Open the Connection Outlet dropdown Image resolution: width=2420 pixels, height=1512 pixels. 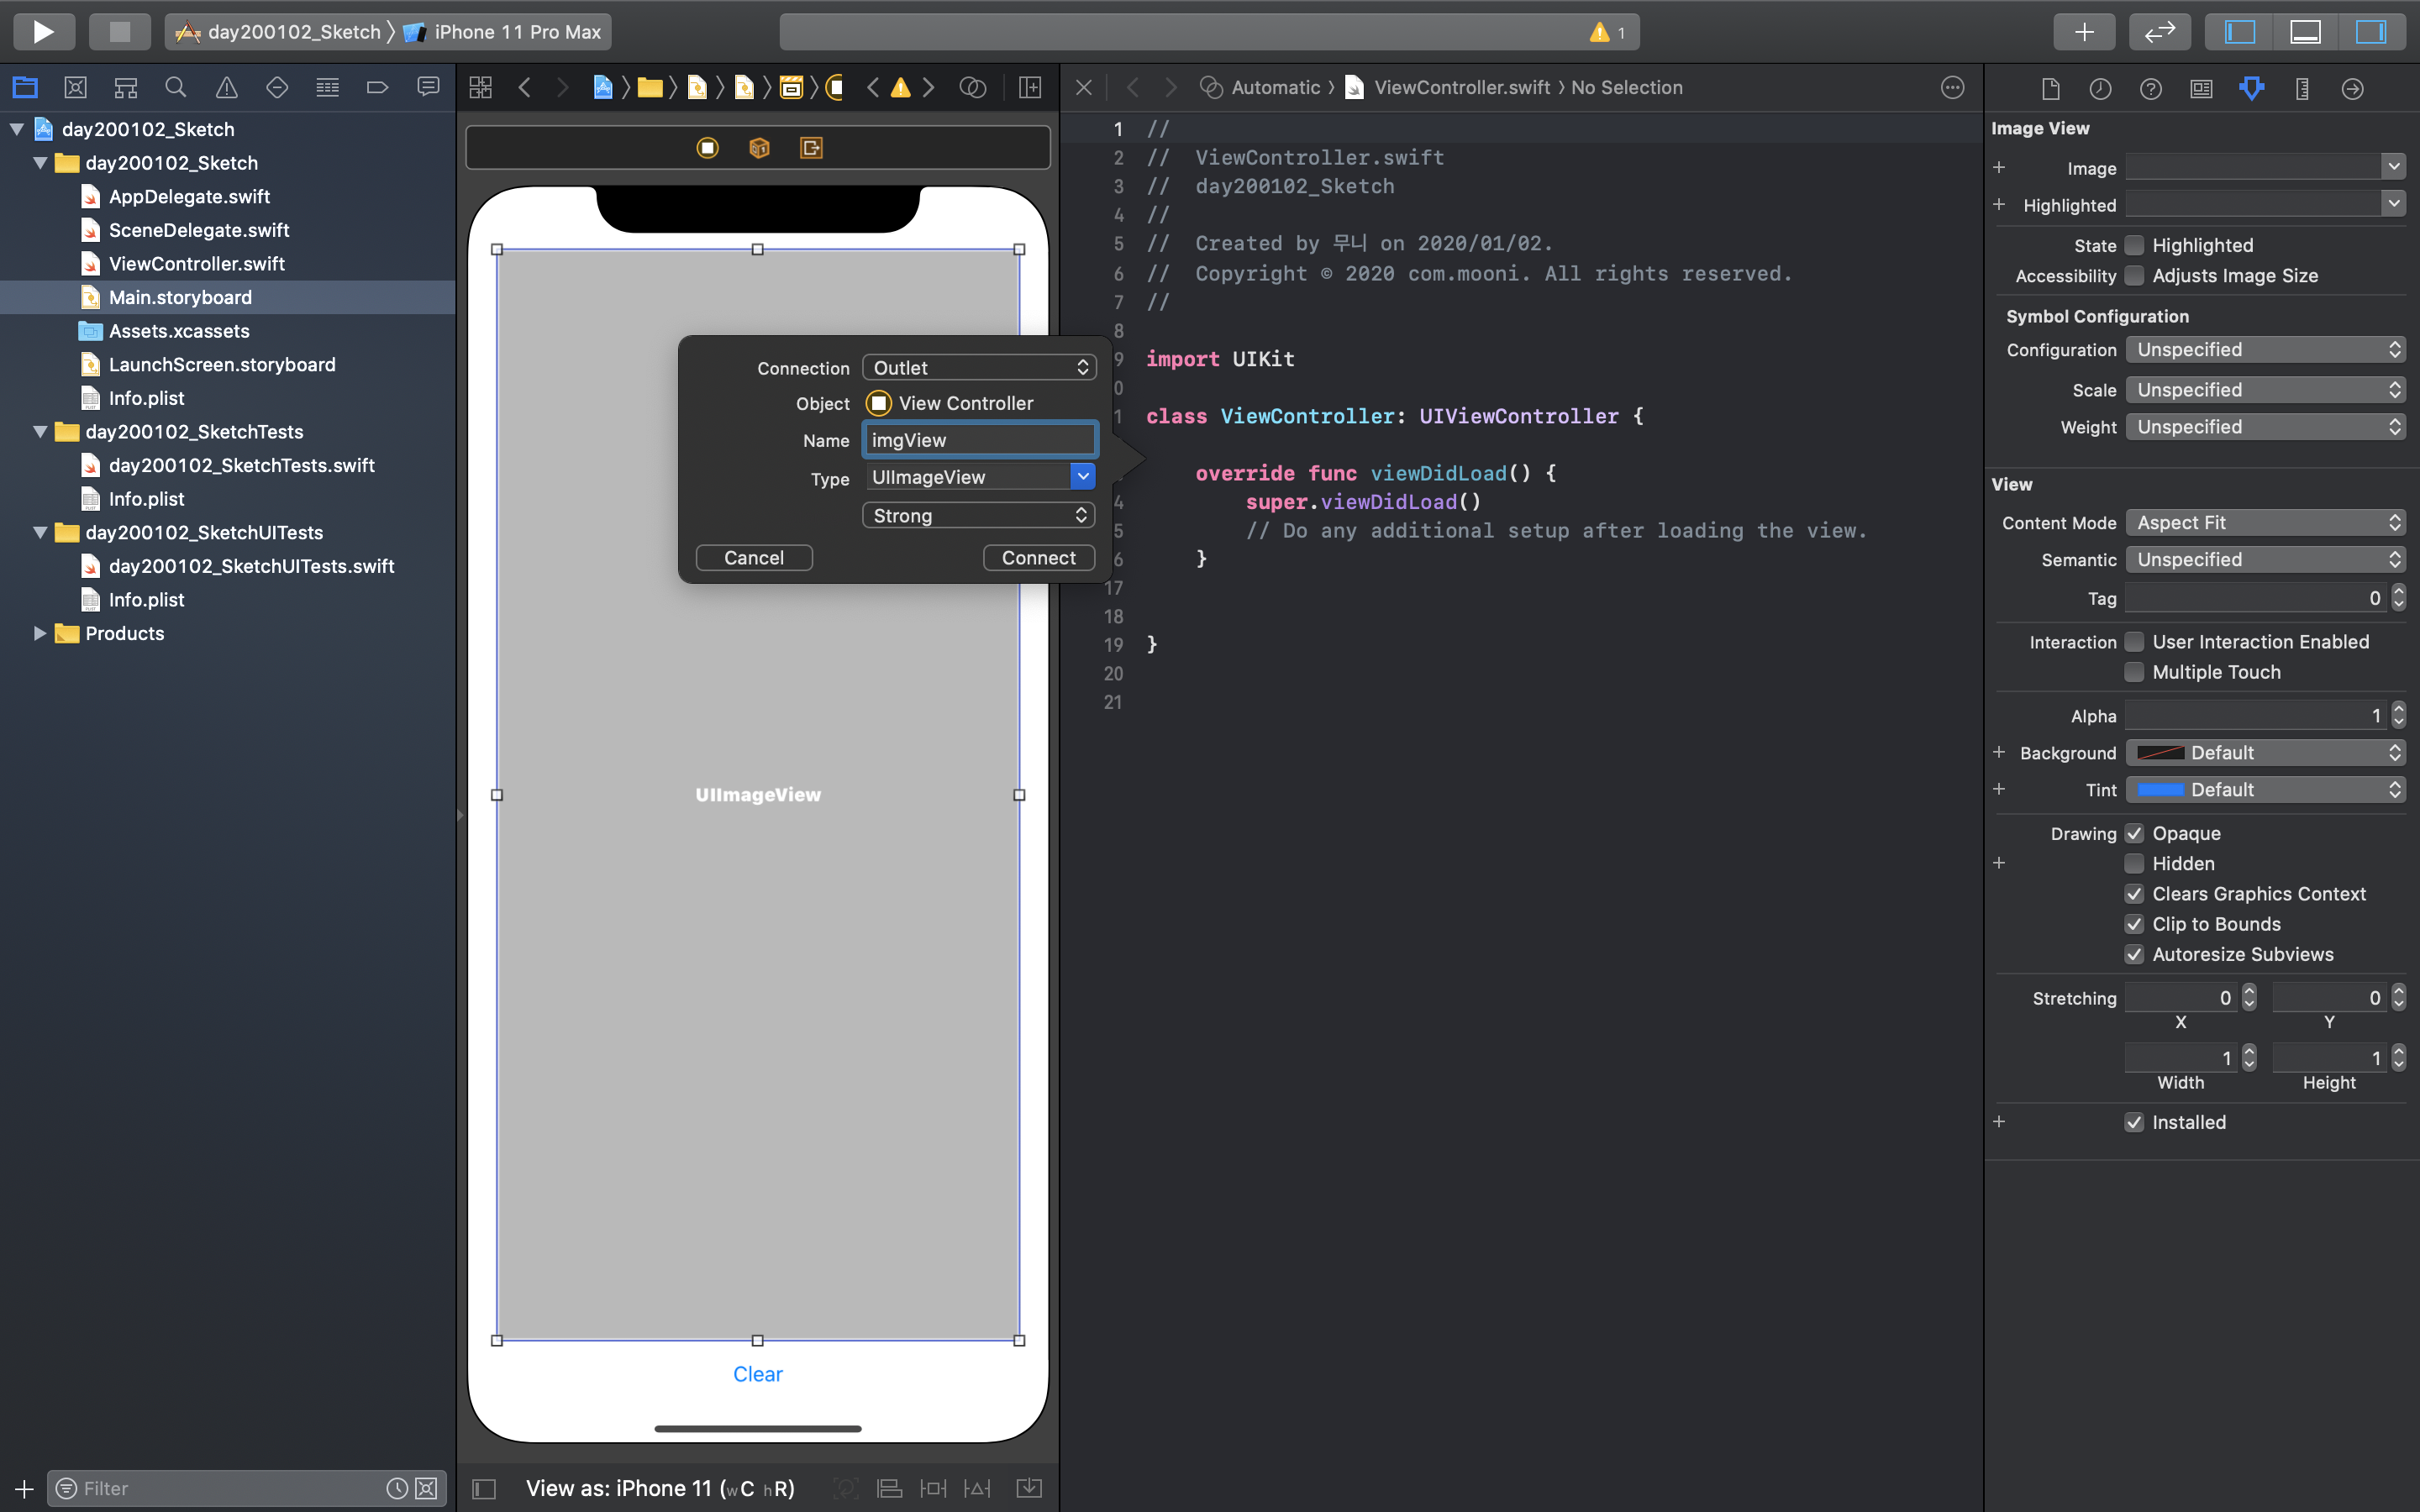tap(979, 368)
